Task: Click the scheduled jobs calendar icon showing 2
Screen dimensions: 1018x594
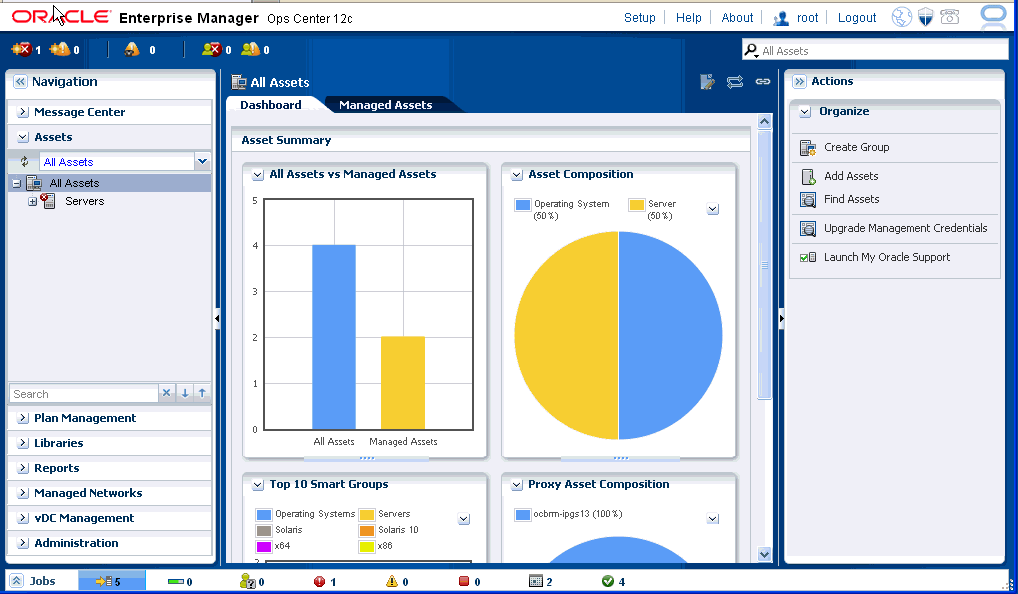Action: (536, 581)
